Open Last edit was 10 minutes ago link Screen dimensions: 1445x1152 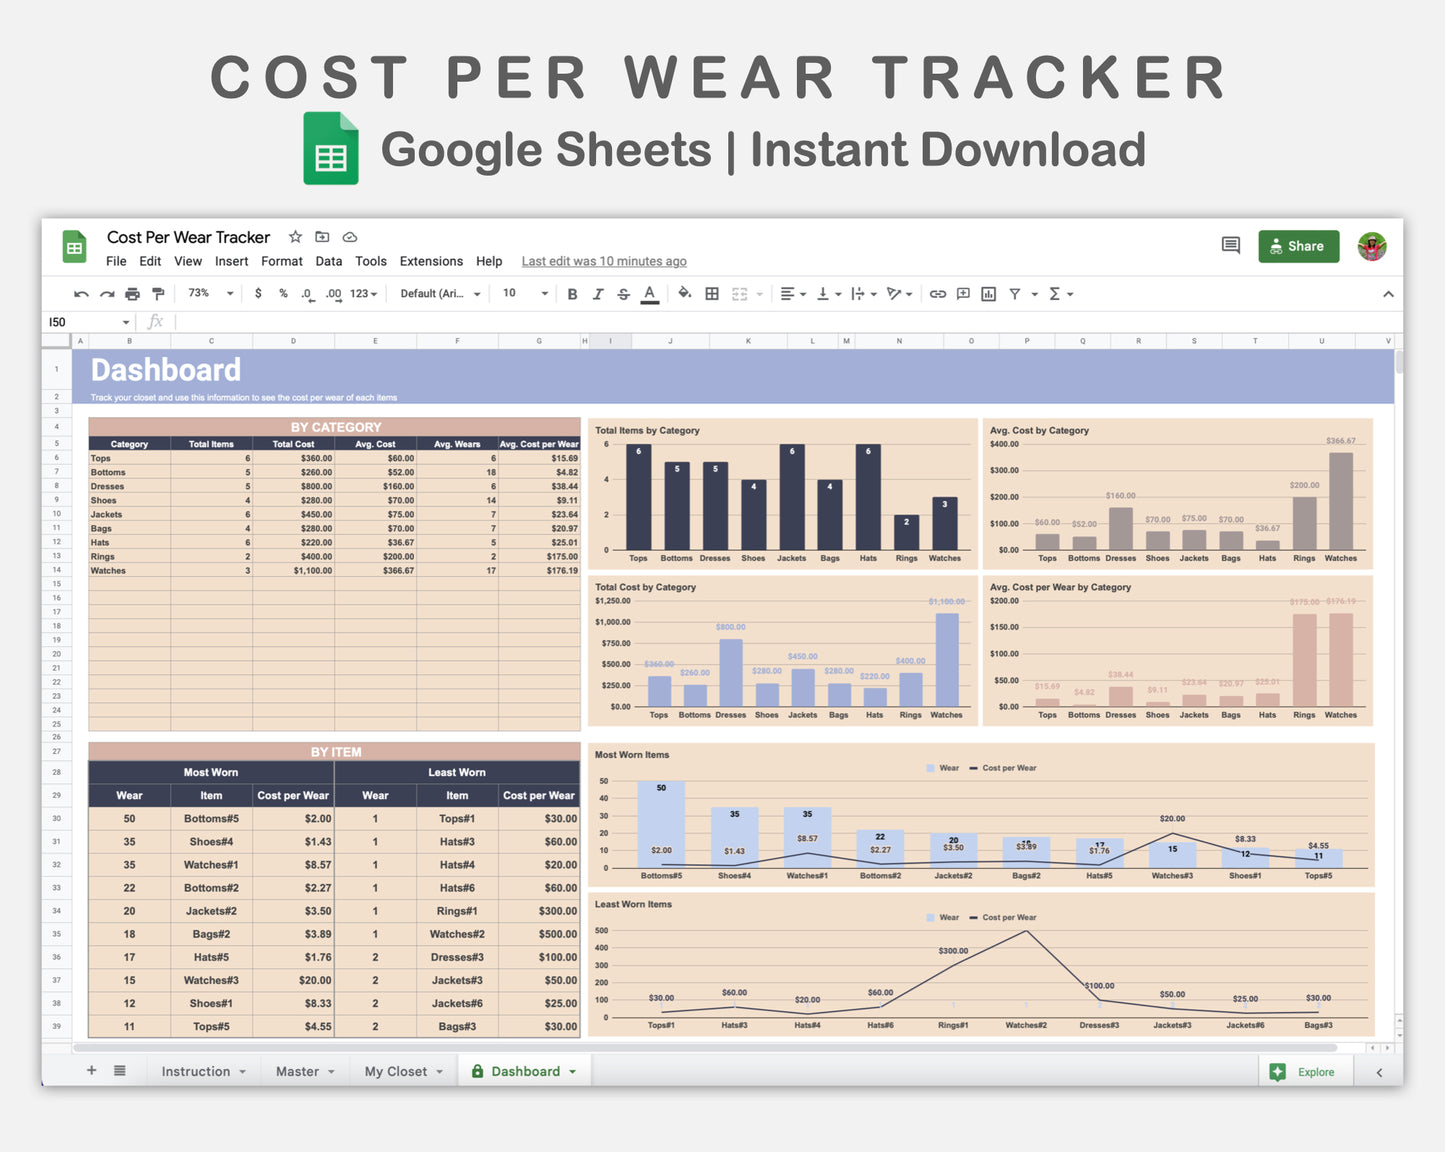tap(603, 261)
